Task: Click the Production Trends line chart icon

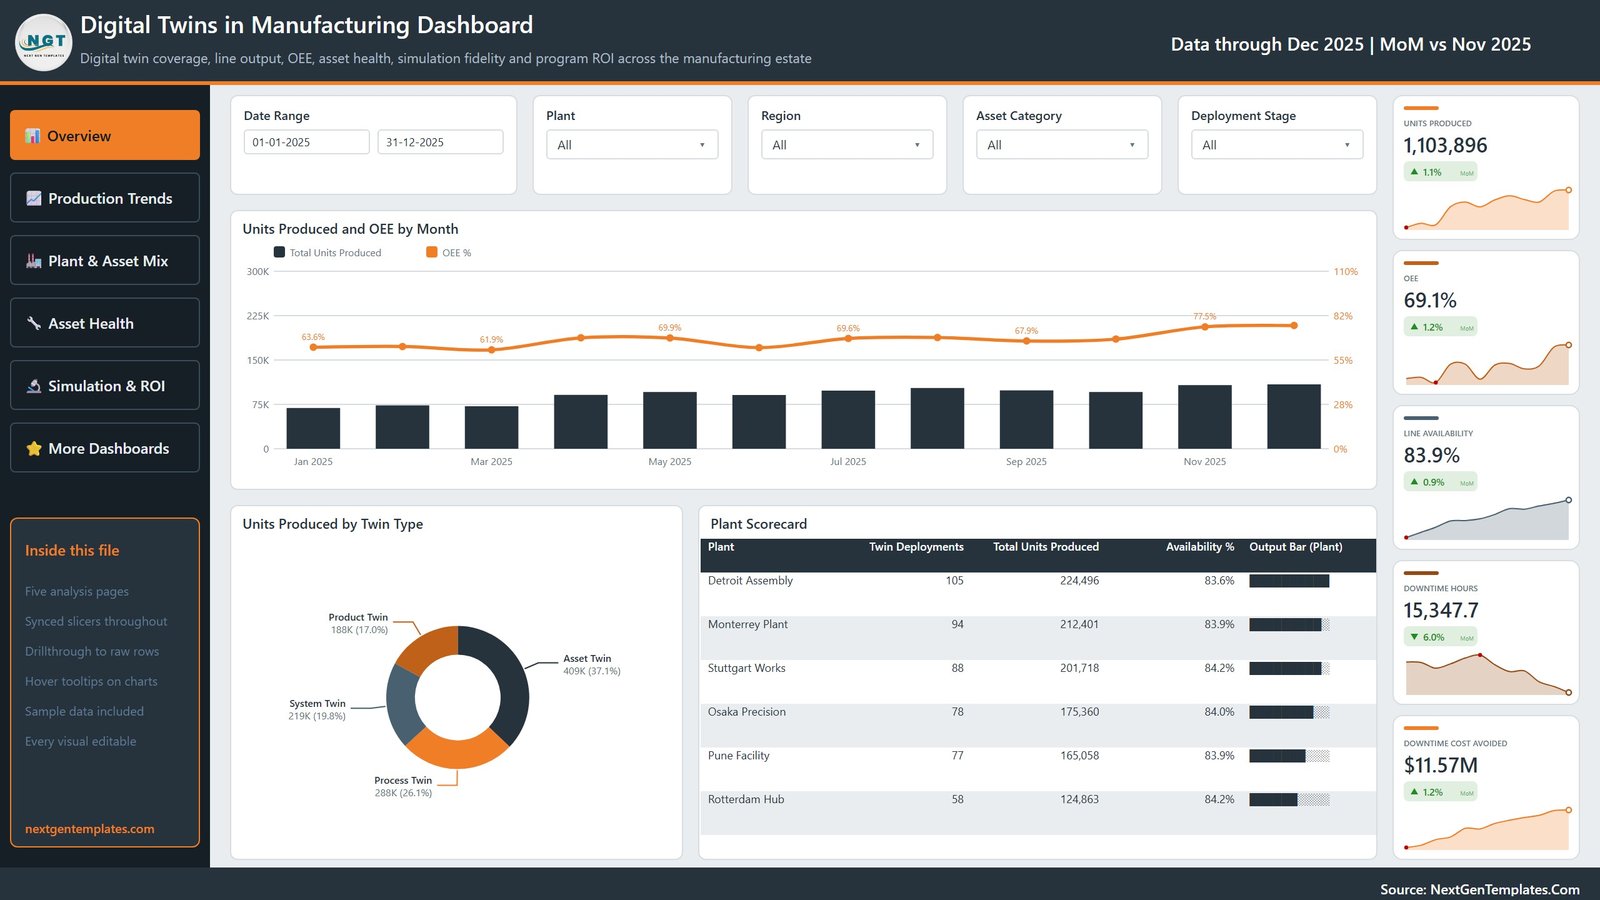Action: pos(34,198)
